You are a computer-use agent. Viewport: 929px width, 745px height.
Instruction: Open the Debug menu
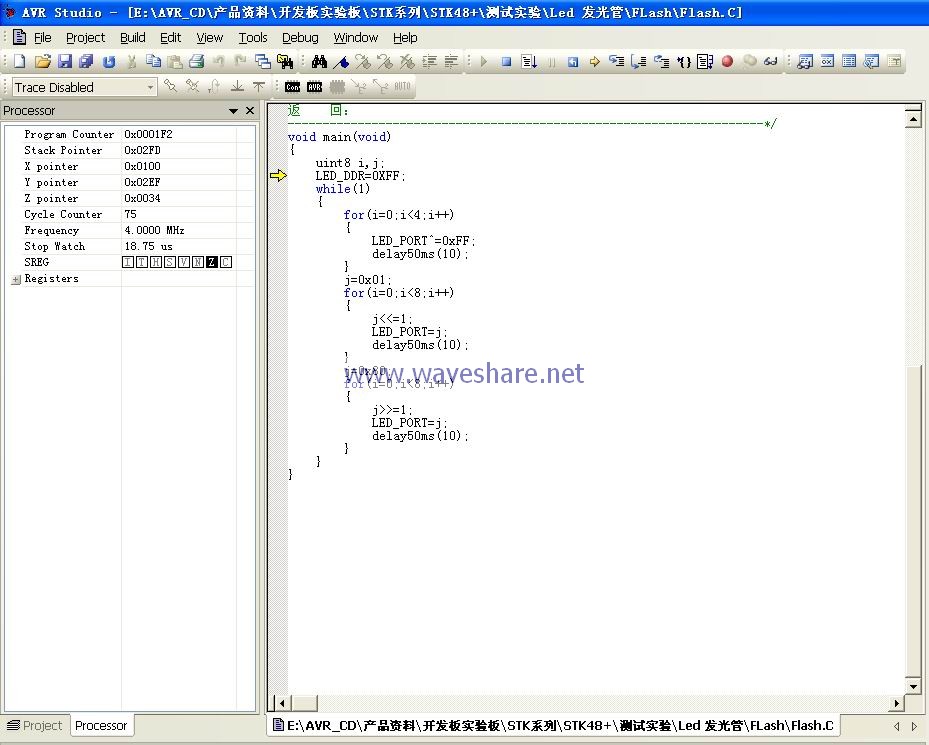299,37
